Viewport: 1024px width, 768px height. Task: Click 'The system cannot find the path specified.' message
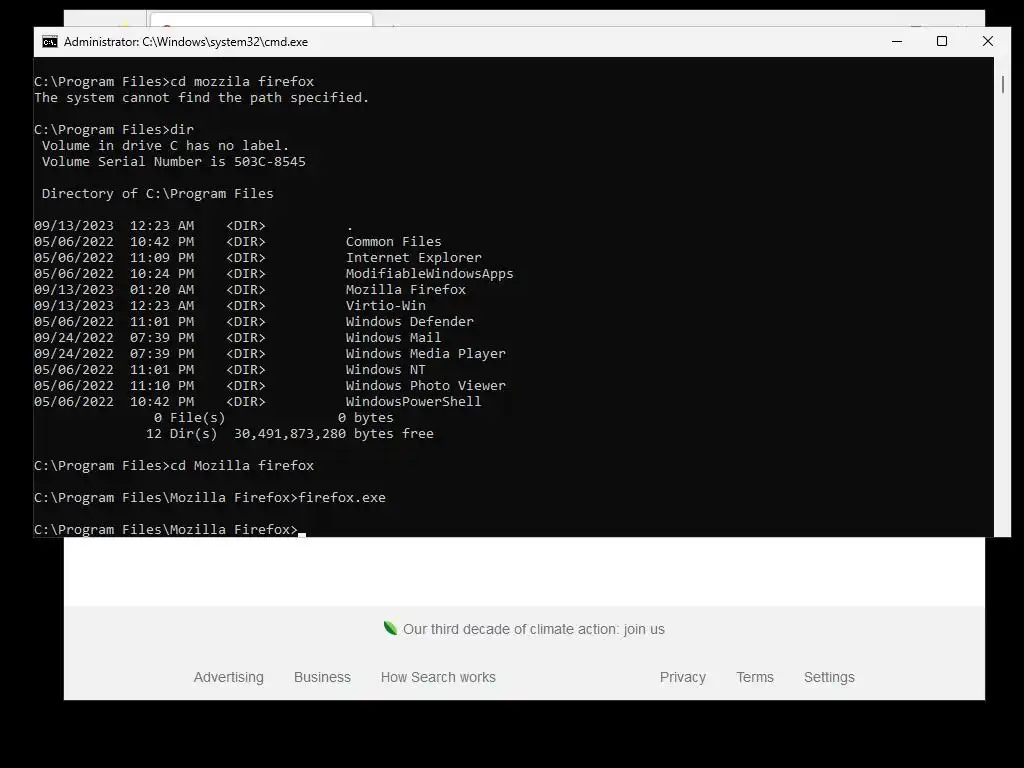201,97
